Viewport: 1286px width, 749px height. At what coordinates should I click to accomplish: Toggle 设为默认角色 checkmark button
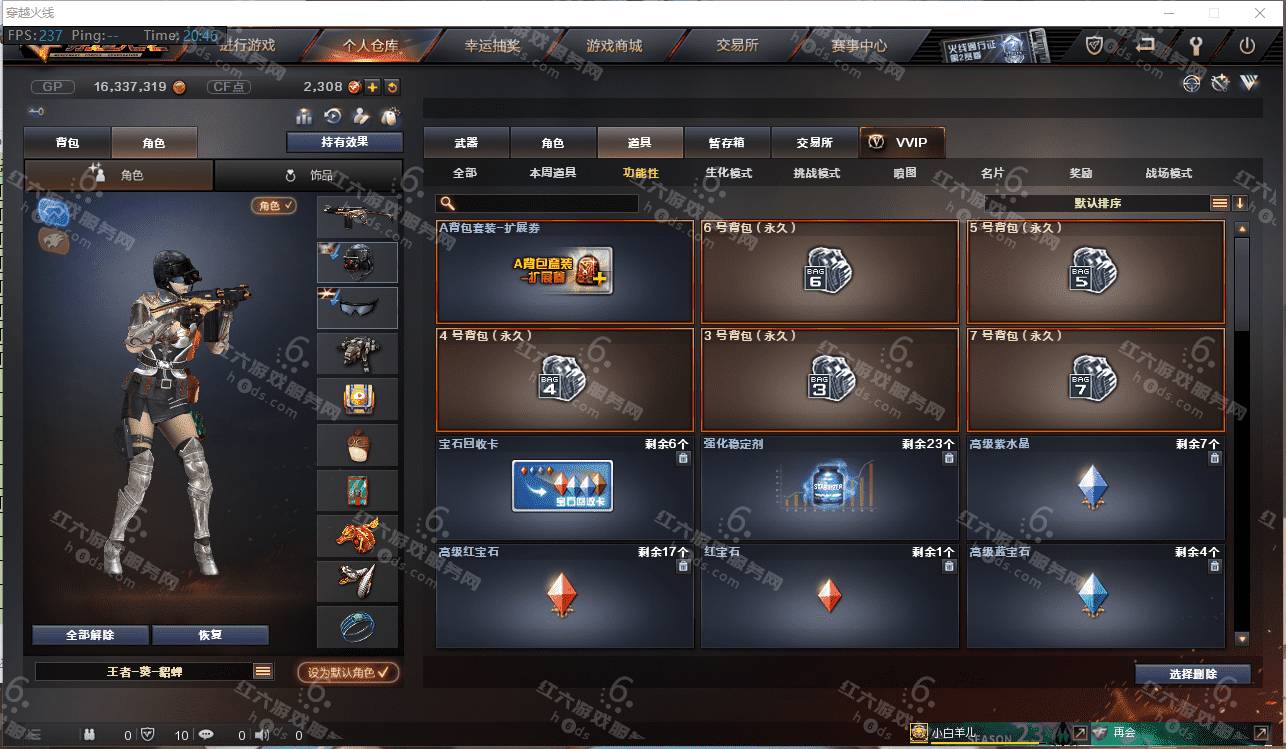pos(348,672)
